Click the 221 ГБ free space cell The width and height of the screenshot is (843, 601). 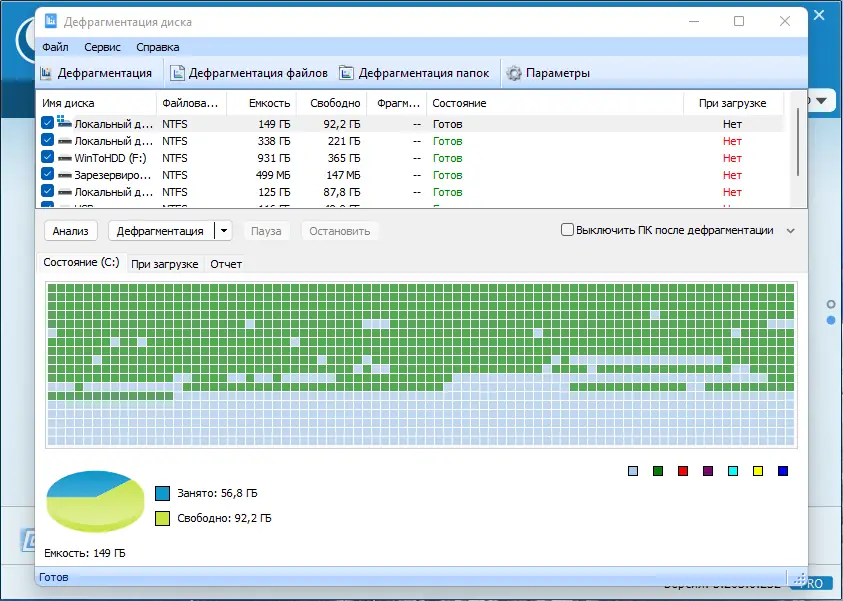pos(344,141)
